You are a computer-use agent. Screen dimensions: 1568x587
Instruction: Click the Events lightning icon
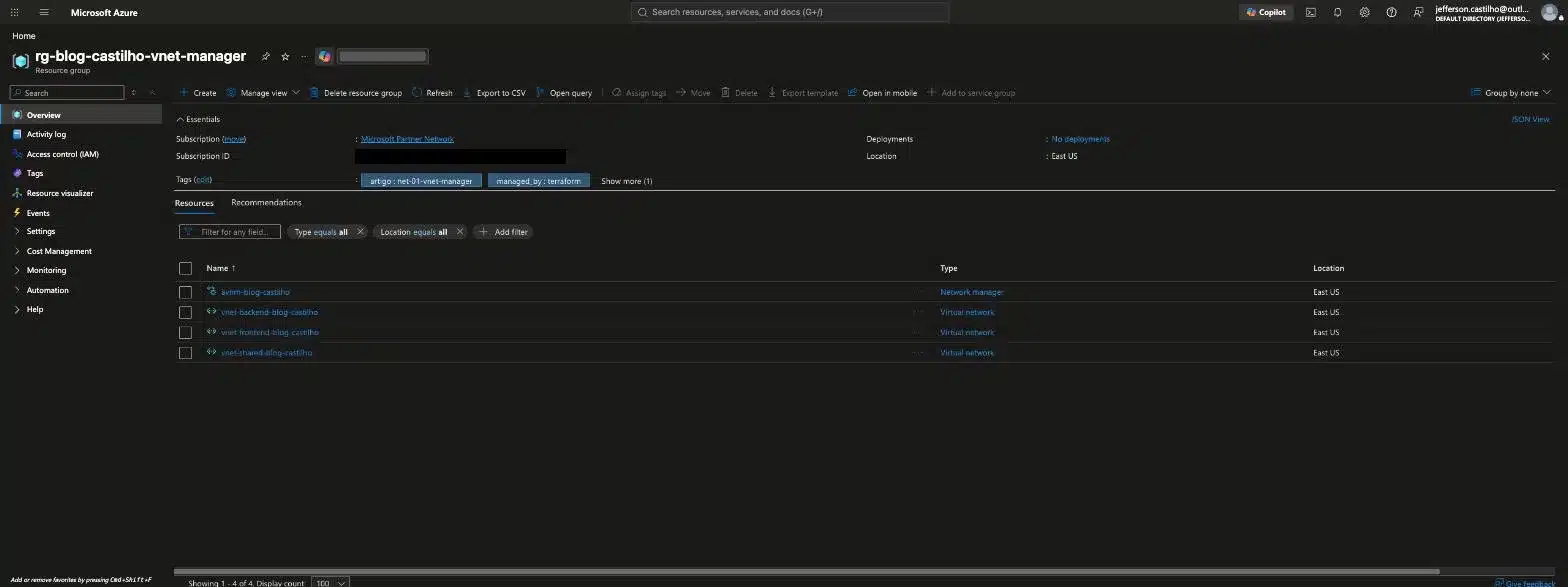[17, 213]
